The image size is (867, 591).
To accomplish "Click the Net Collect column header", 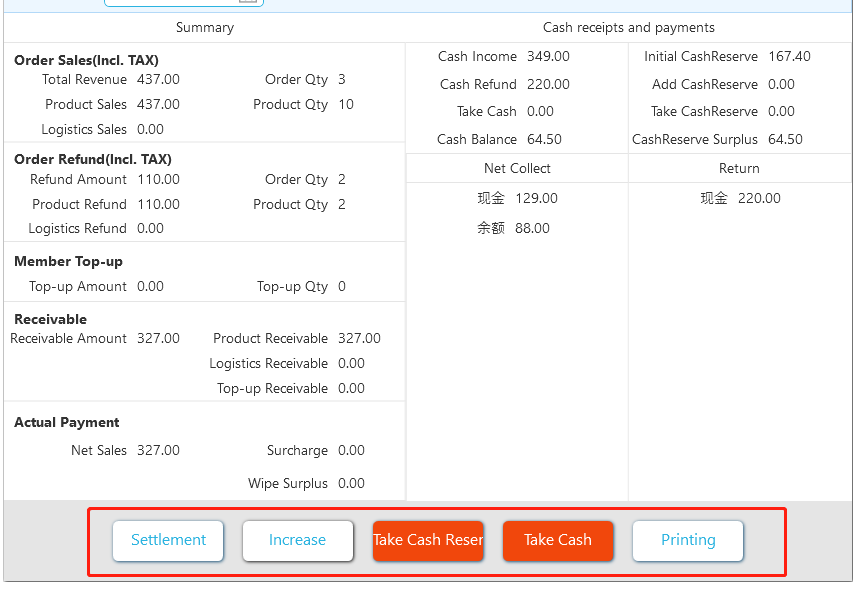I will 517,168.
